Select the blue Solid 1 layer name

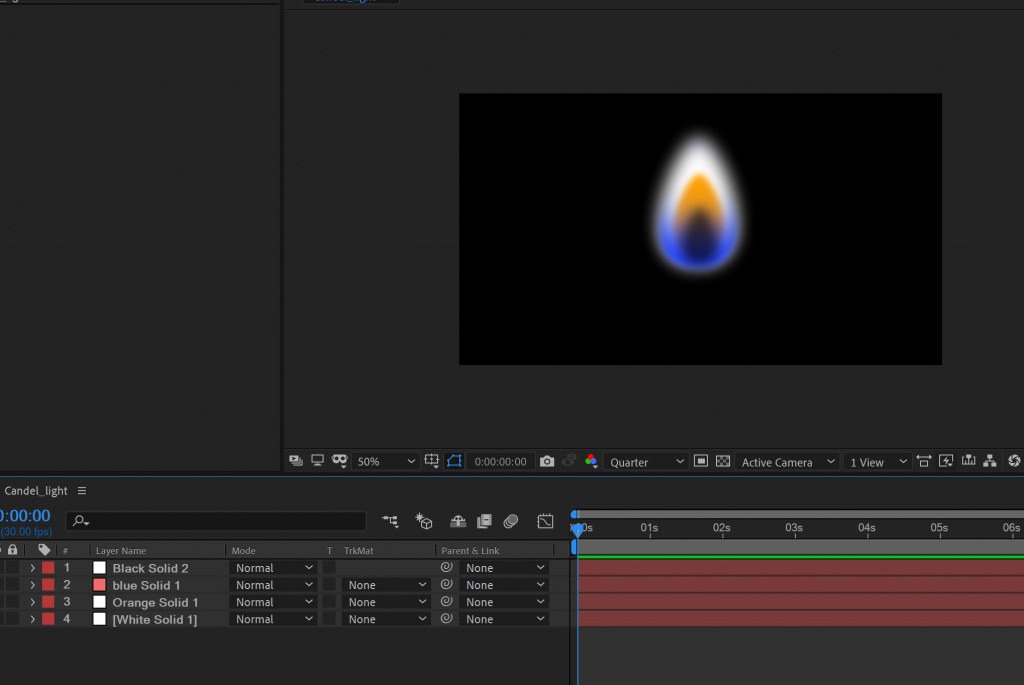pyautogui.click(x=146, y=585)
